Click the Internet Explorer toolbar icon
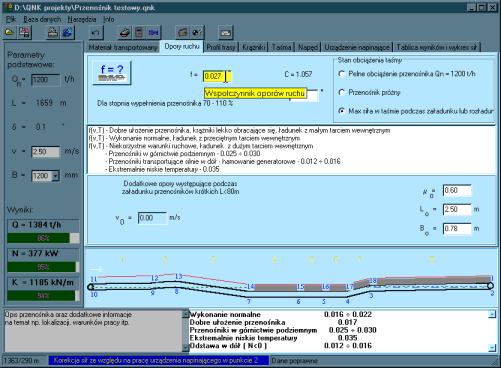The width and height of the screenshot is (501, 368). tap(67, 33)
